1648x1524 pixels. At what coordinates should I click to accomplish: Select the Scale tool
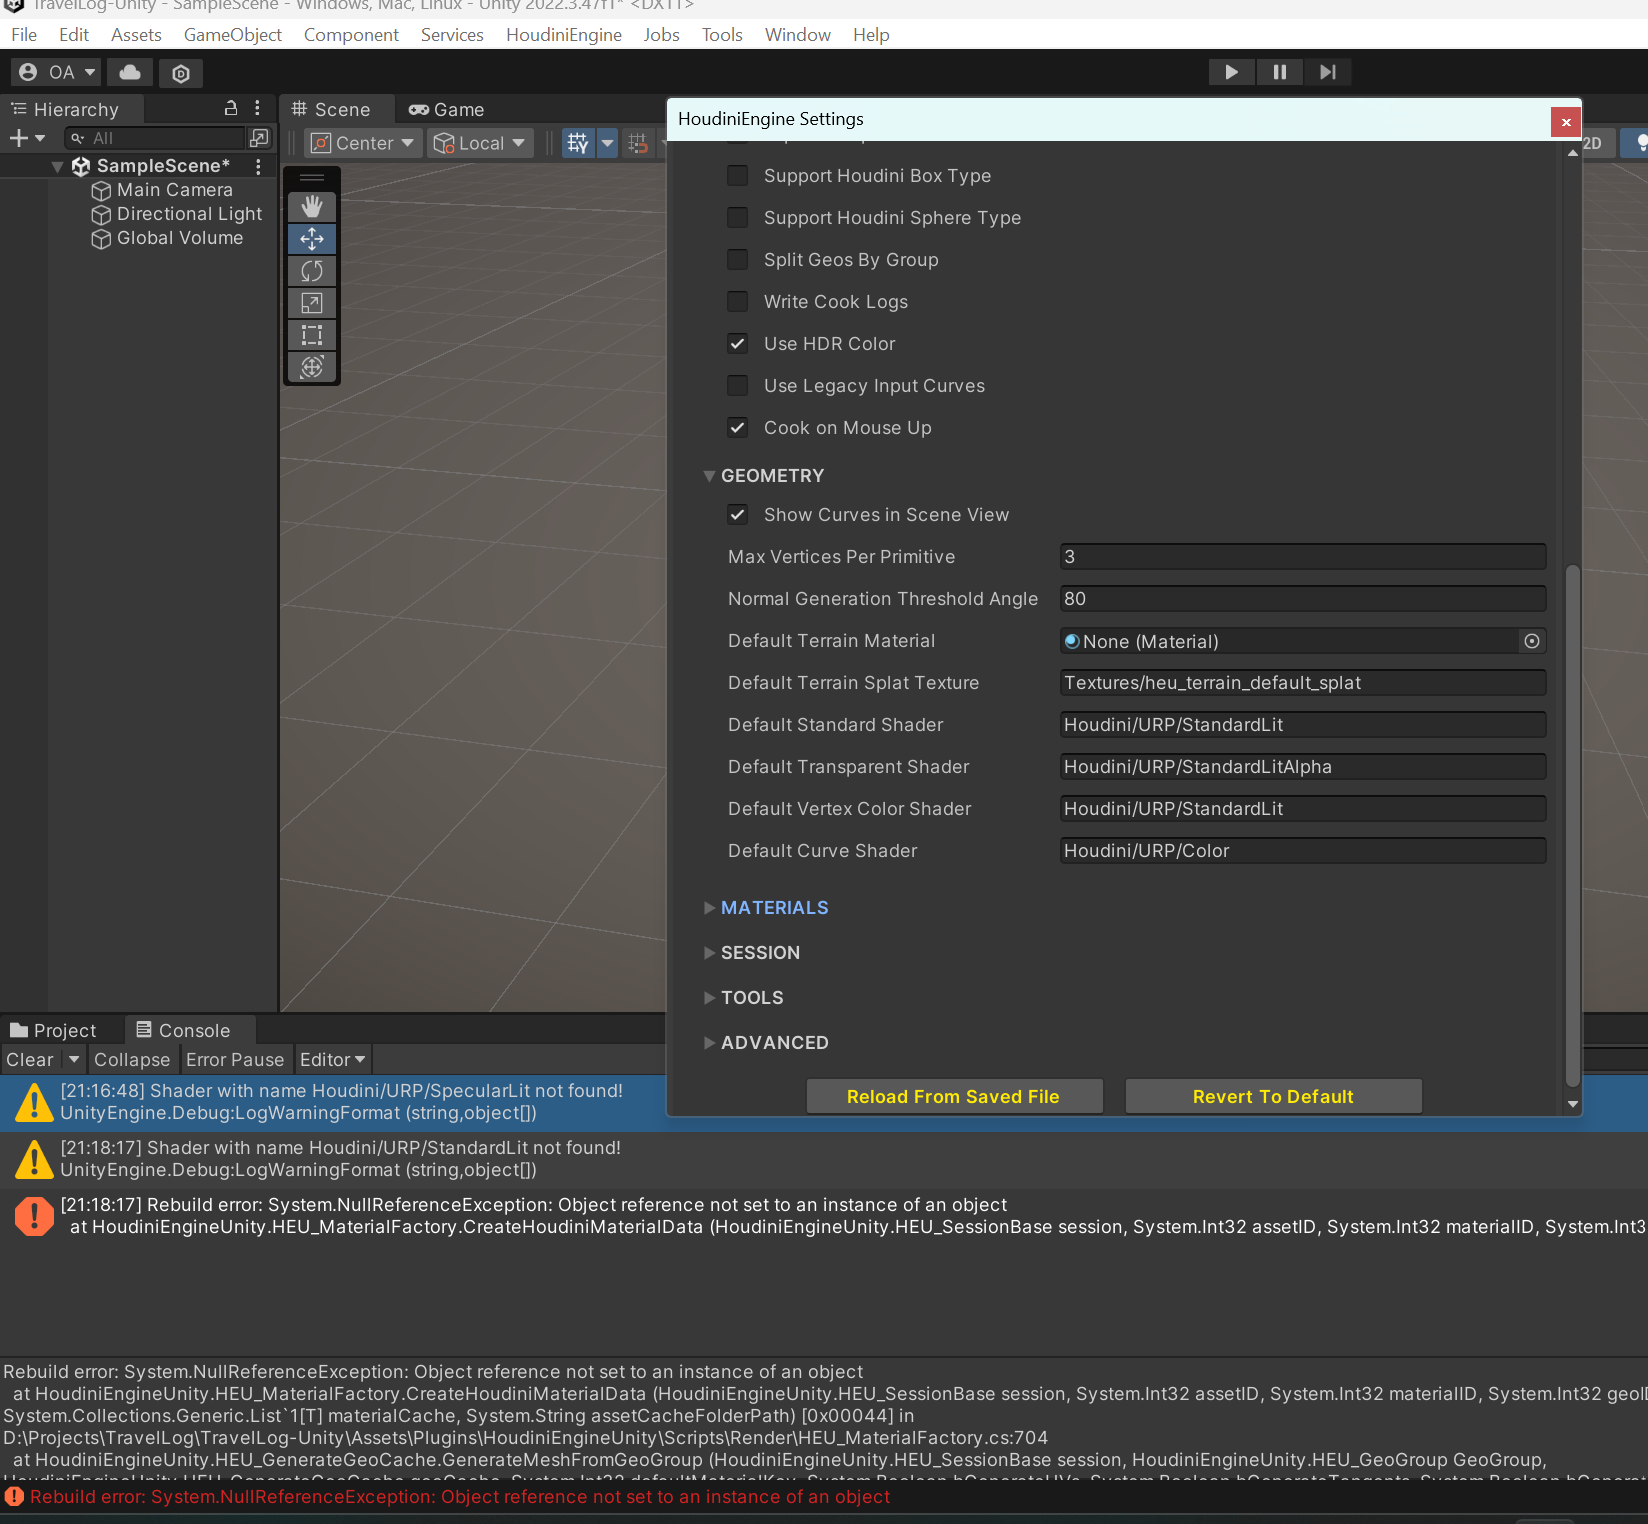312,303
